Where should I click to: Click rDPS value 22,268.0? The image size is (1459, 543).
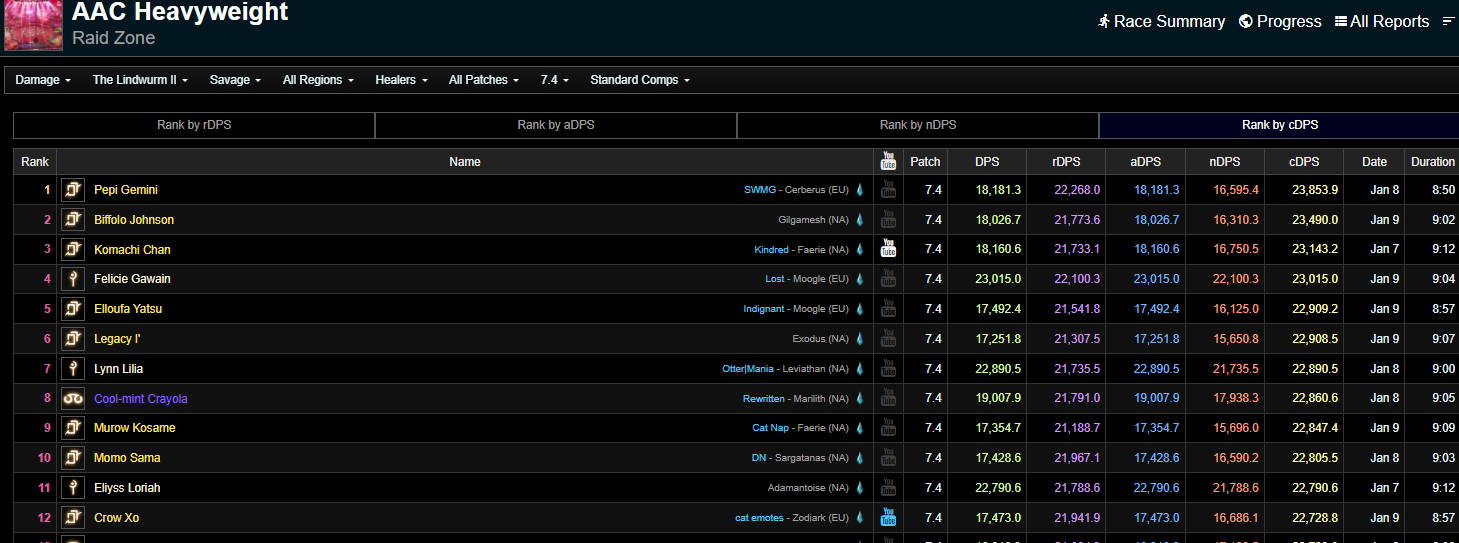coord(1077,190)
